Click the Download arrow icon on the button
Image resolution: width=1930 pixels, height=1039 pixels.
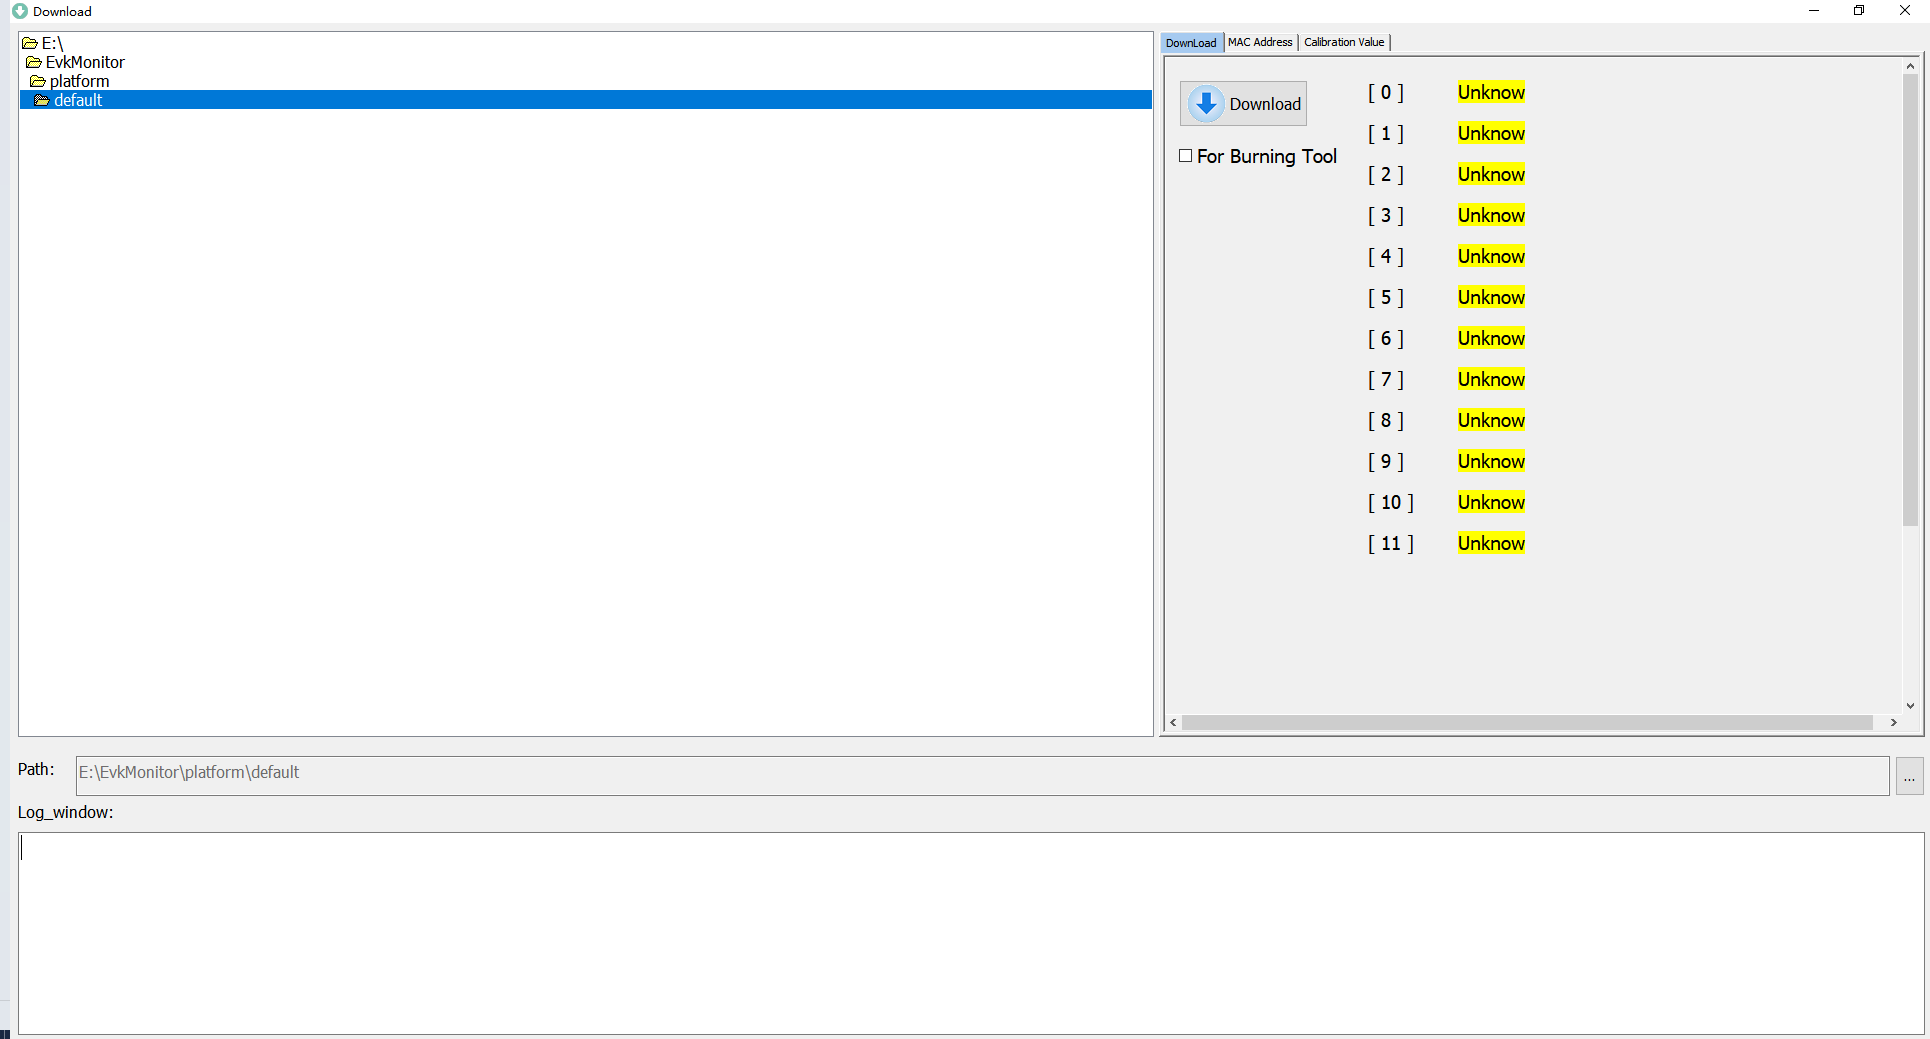click(x=1206, y=103)
